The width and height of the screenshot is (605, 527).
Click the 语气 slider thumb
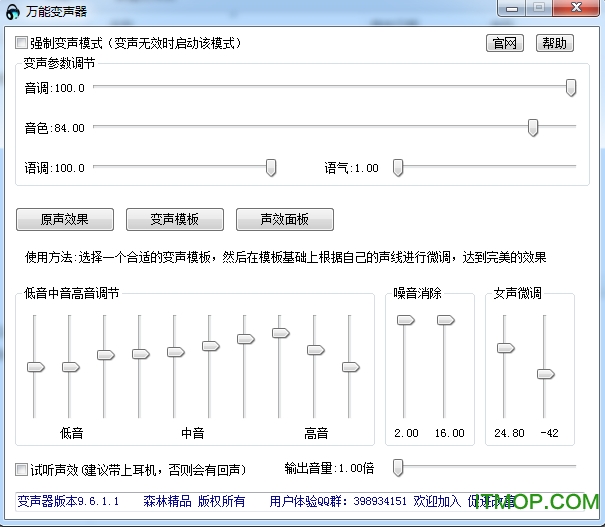coord(397,167)
